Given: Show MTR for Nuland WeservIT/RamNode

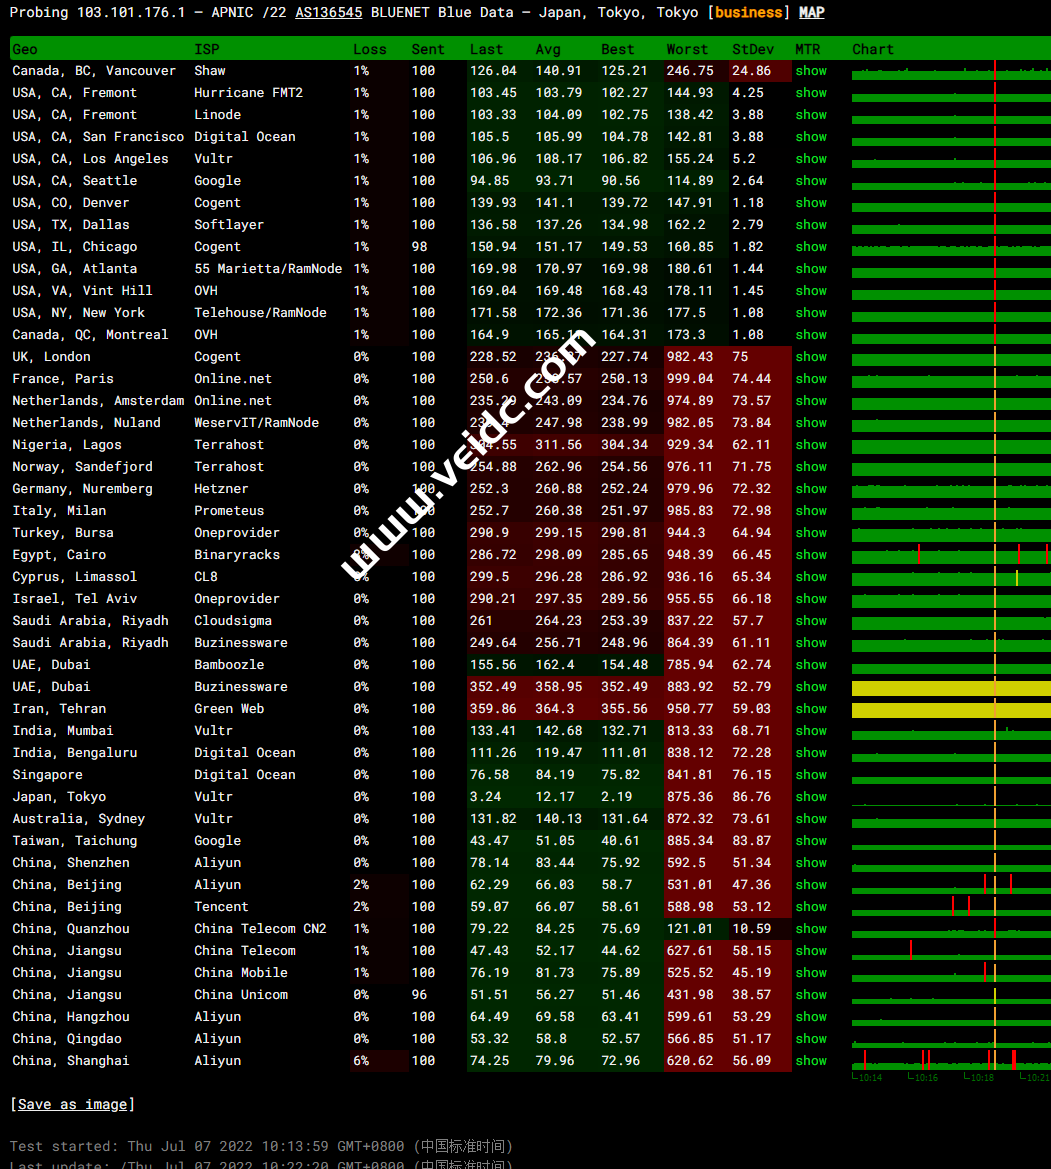Looking at the screenshot, I should coord(811,423).
